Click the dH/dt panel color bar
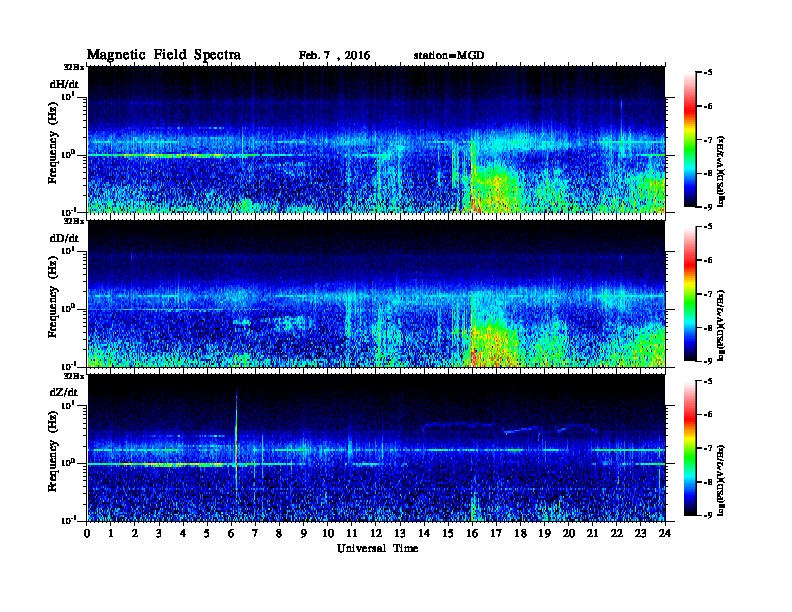792x612 pixels. tap(689, 139)
